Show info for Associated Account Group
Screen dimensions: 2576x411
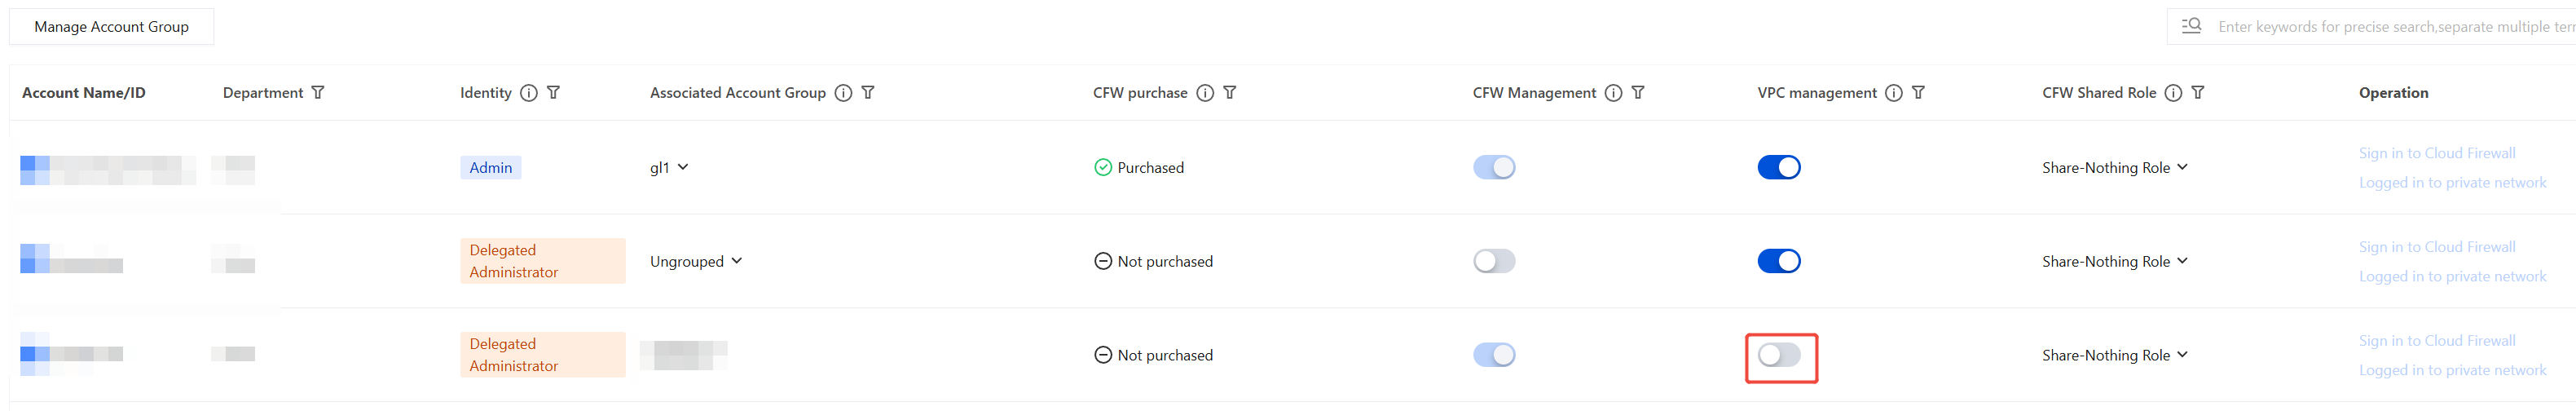(844, 92)
